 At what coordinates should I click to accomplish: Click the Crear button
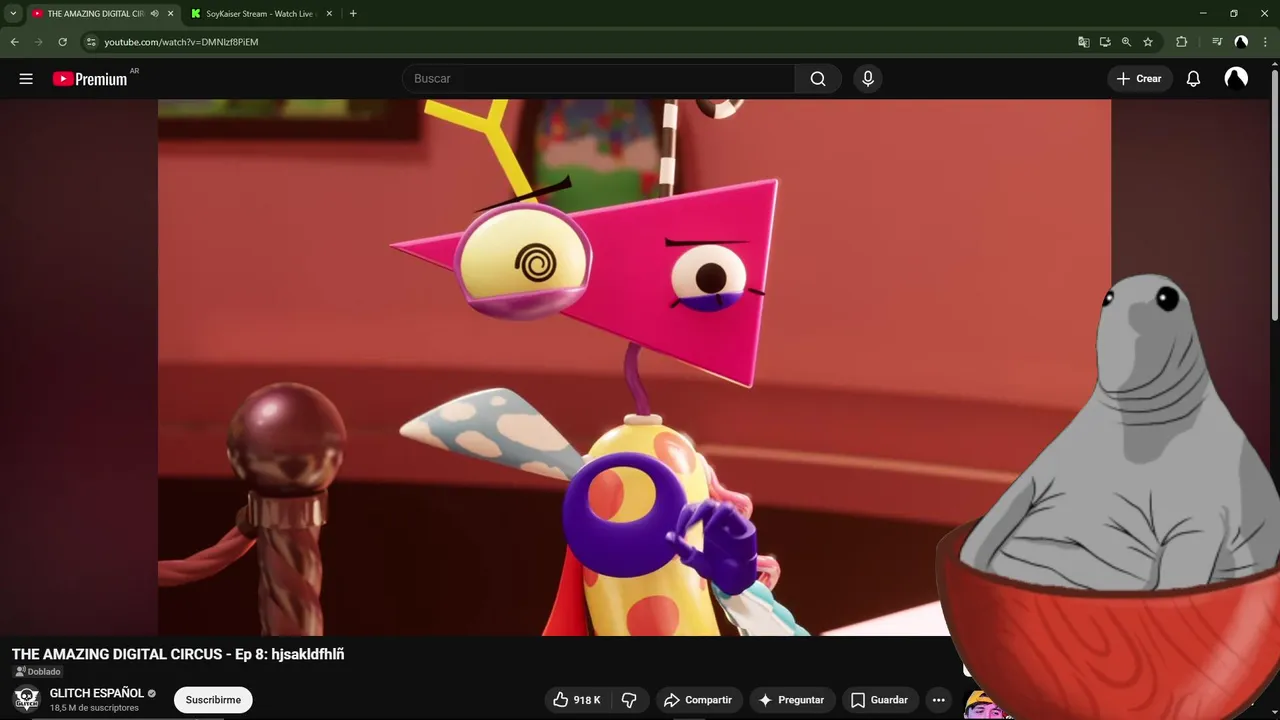tap(1139, 79)
